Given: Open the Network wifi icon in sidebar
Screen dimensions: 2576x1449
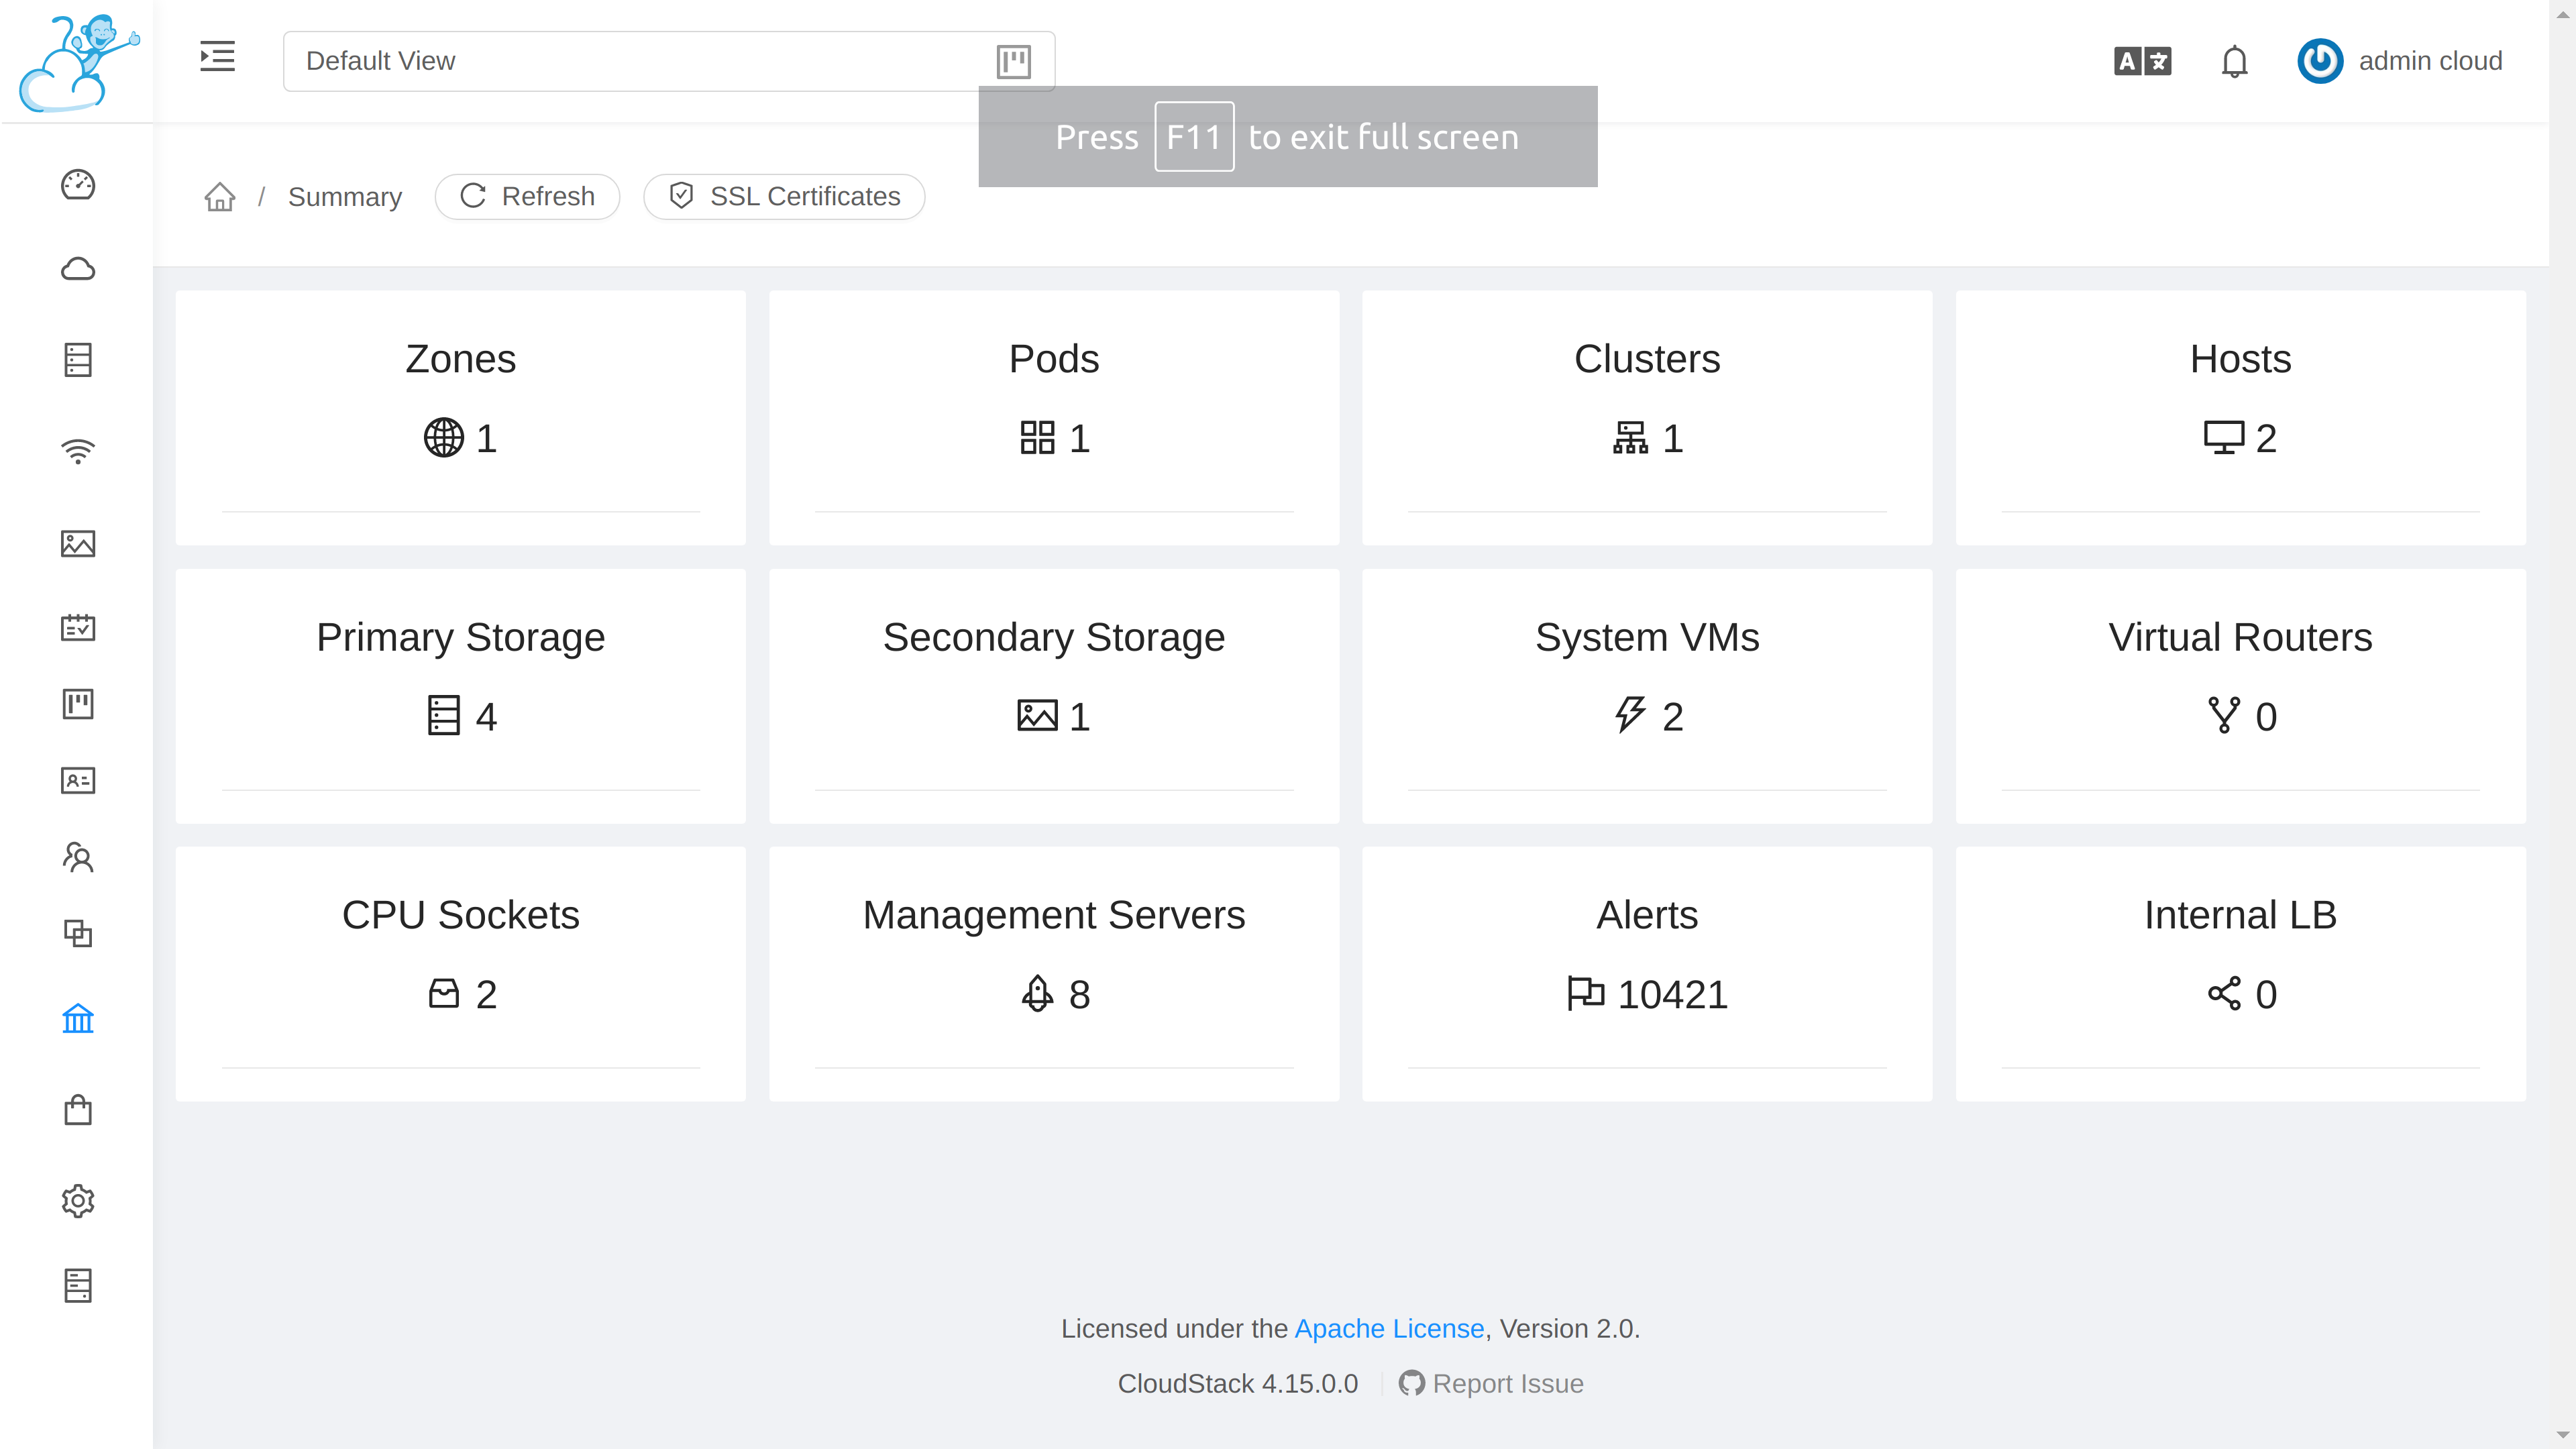Looking at the screenshot, I should (x=78, y=451).
